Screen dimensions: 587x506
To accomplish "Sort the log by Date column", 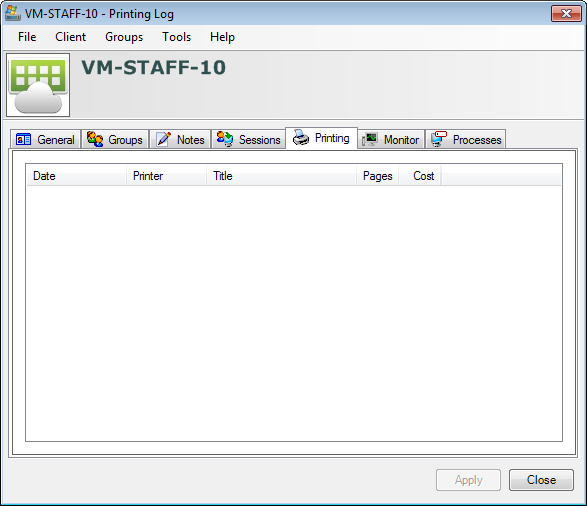I will pyautogui.click(x=76, y=176).
